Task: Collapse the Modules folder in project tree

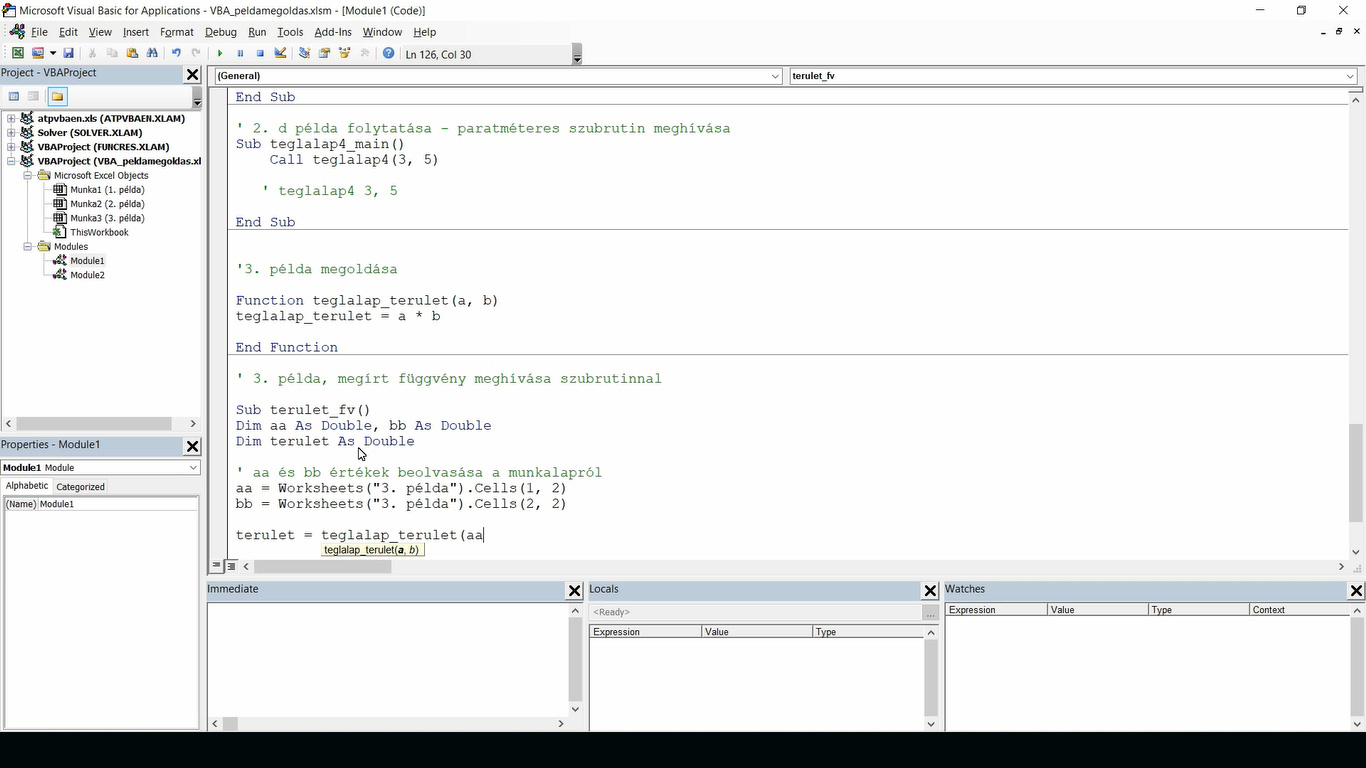Action: tap(29, 247)
